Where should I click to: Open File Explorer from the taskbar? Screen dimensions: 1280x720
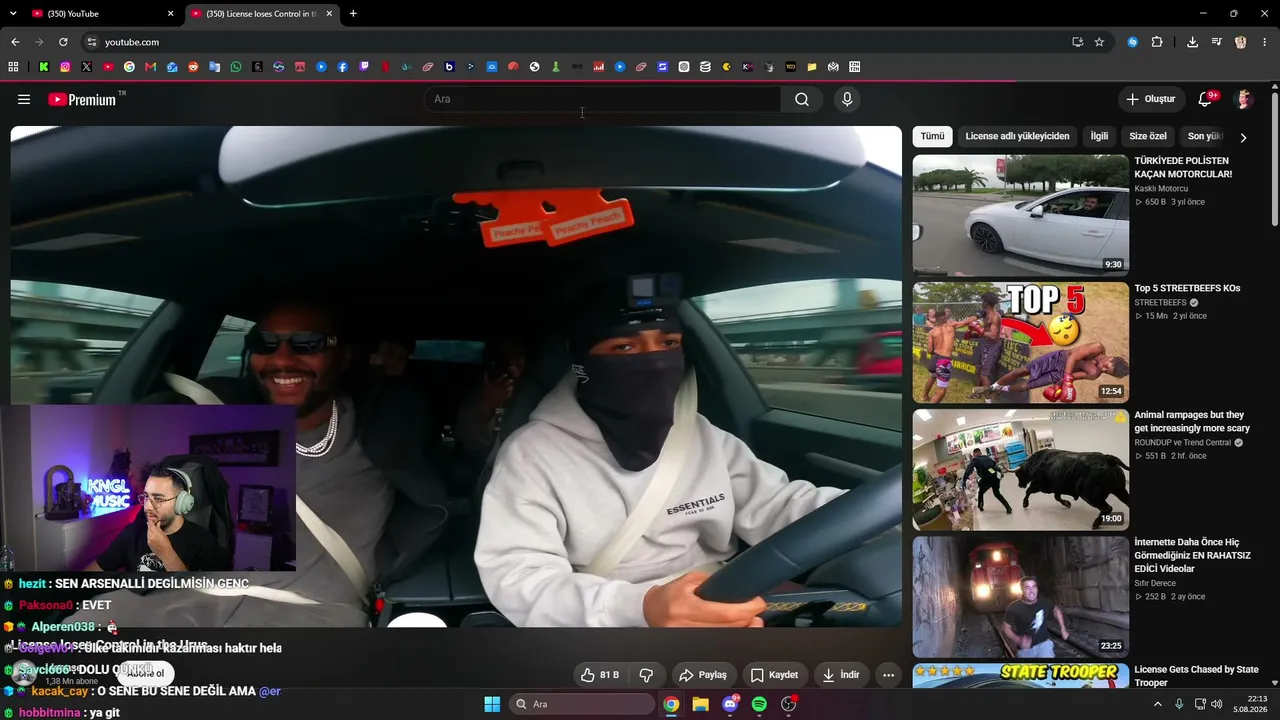click(701, 704)
